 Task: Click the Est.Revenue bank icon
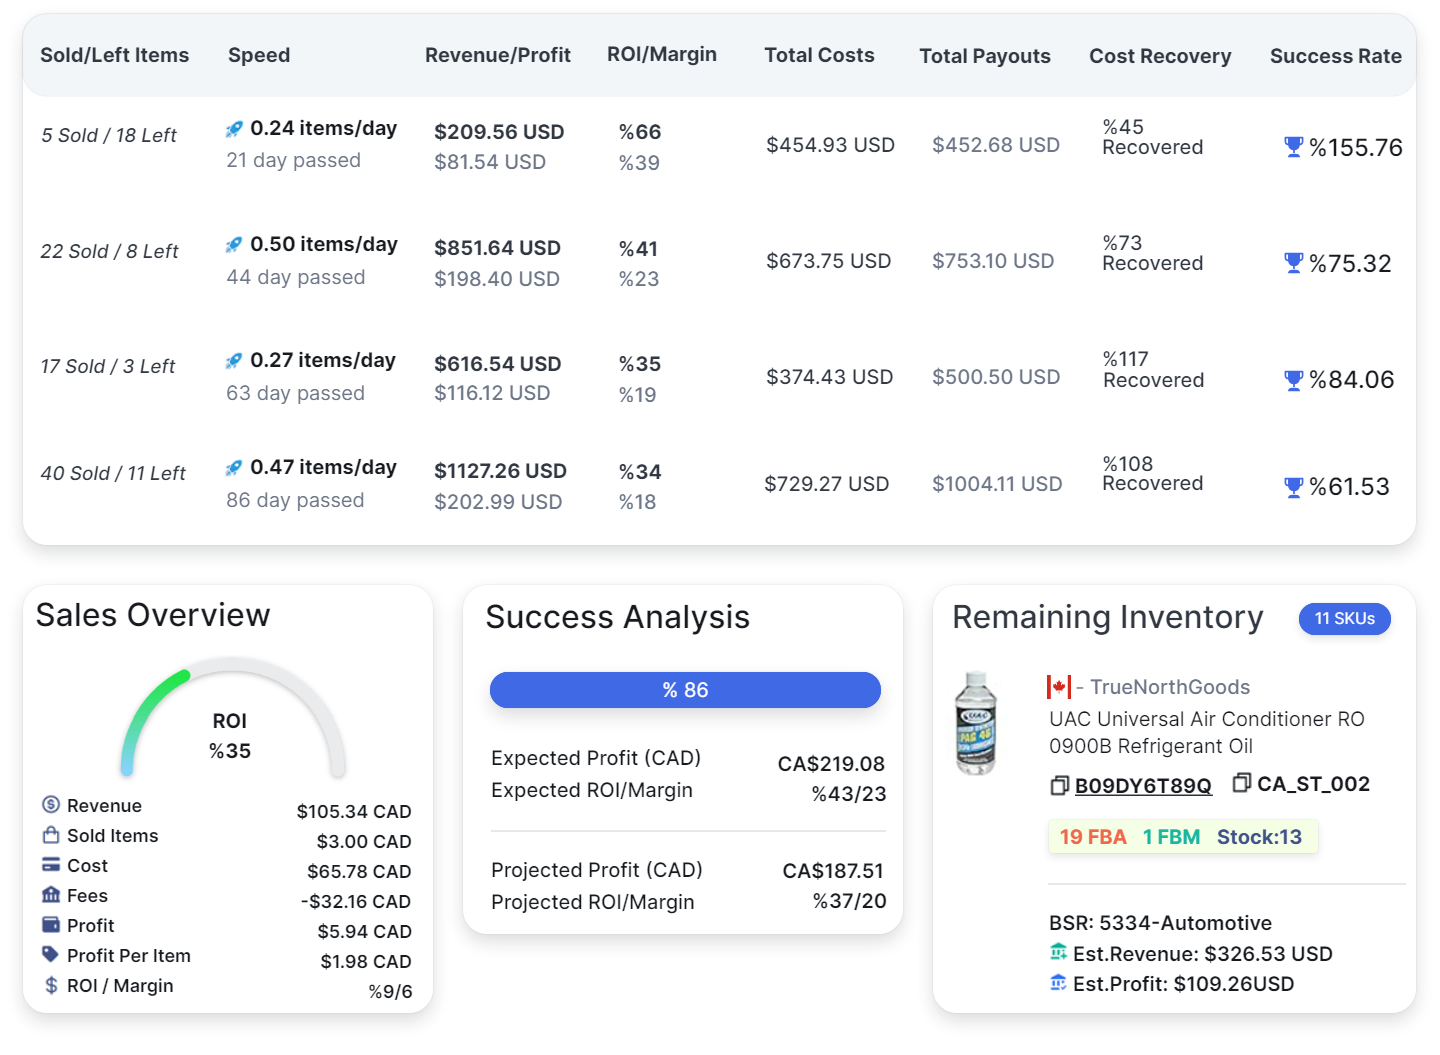click(x=1058, y=953)
